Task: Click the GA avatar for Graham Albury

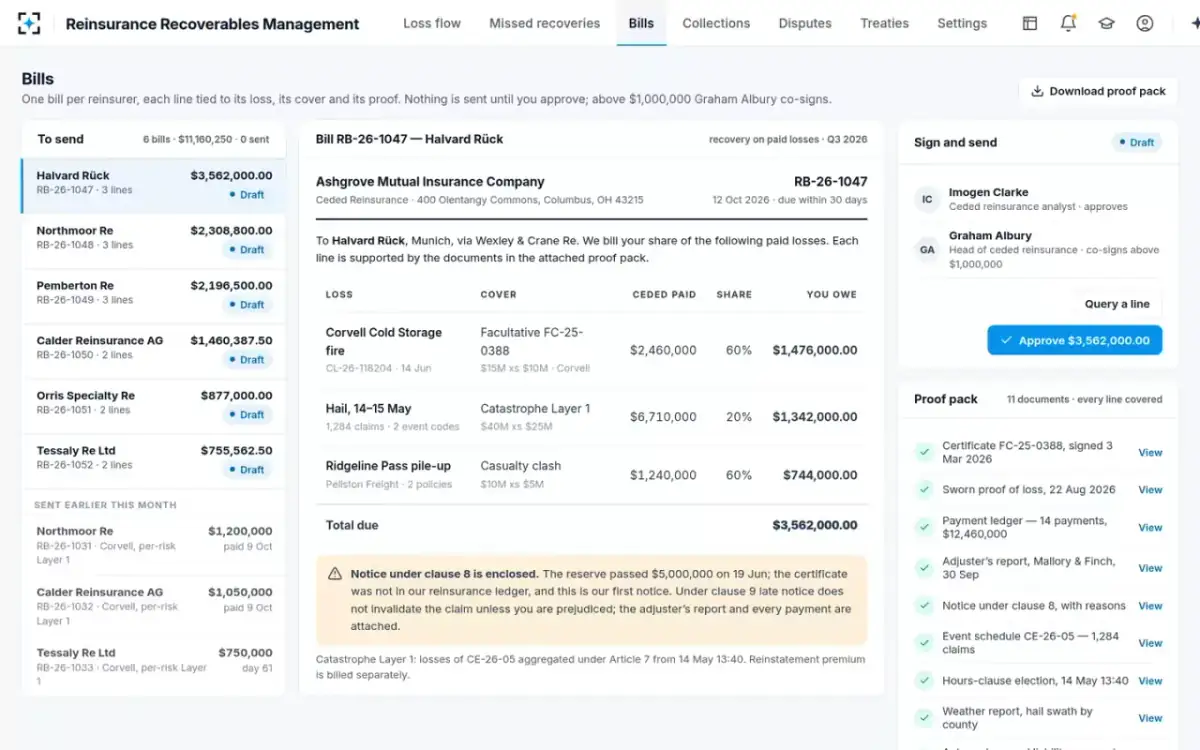Action: tap(927, 250)
